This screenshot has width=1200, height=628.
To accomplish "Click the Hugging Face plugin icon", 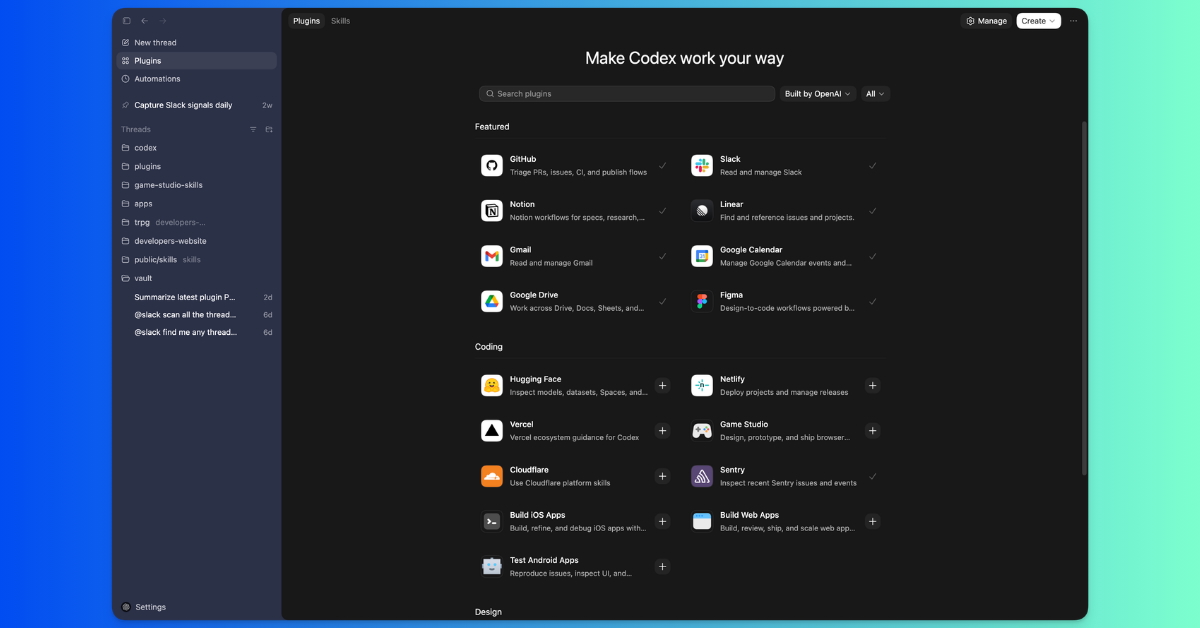I will pos(492,385).
